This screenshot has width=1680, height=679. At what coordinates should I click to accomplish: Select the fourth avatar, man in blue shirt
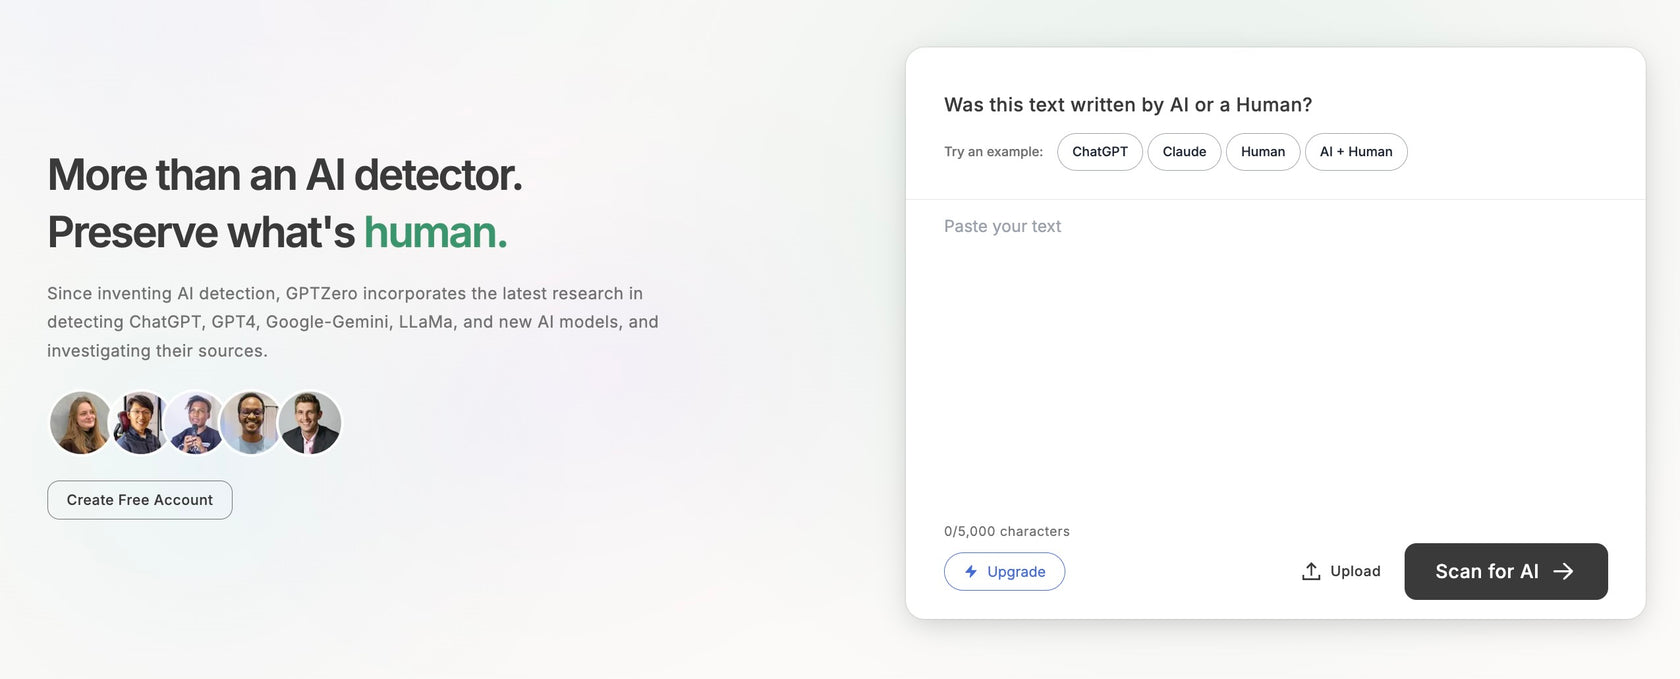251,423
